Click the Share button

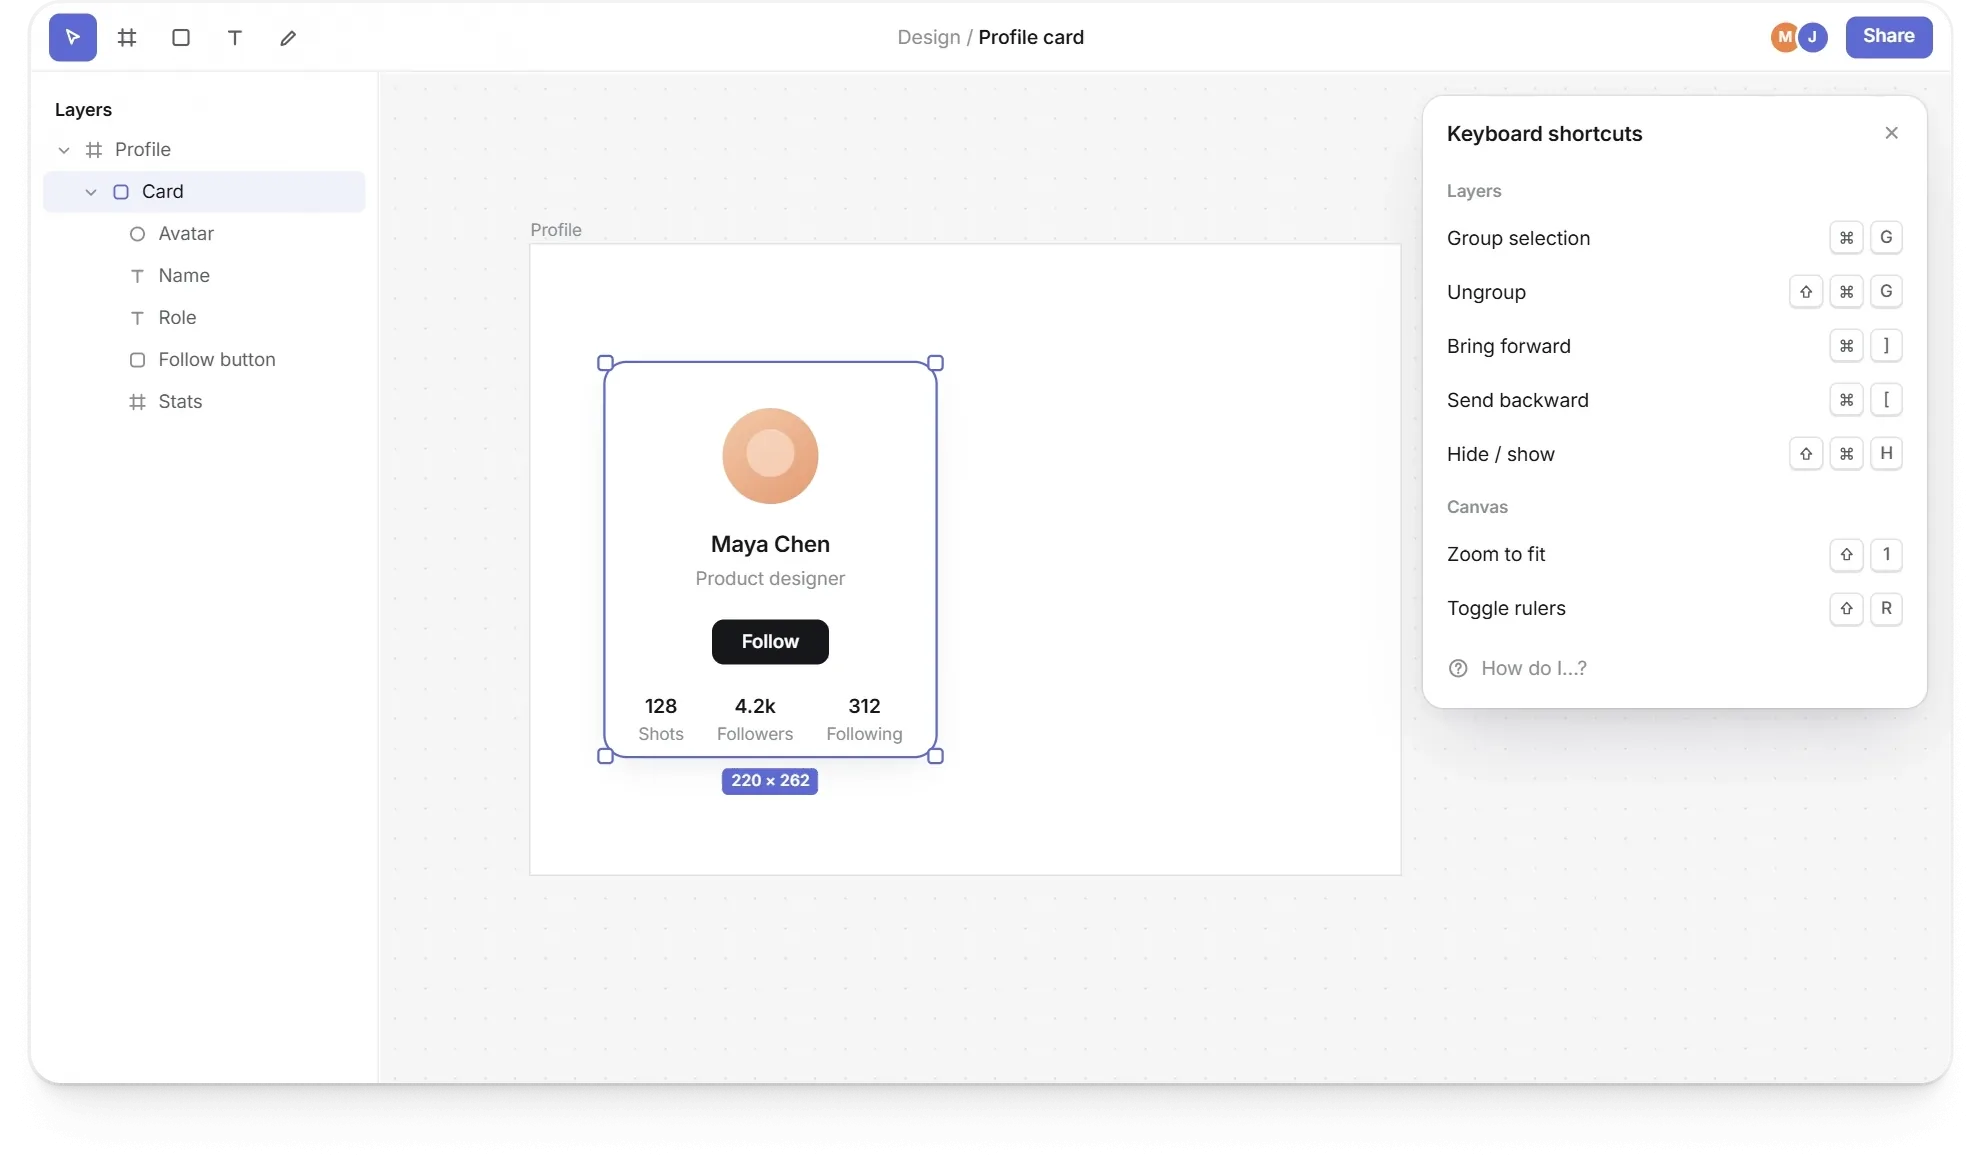click(1888, 37)
